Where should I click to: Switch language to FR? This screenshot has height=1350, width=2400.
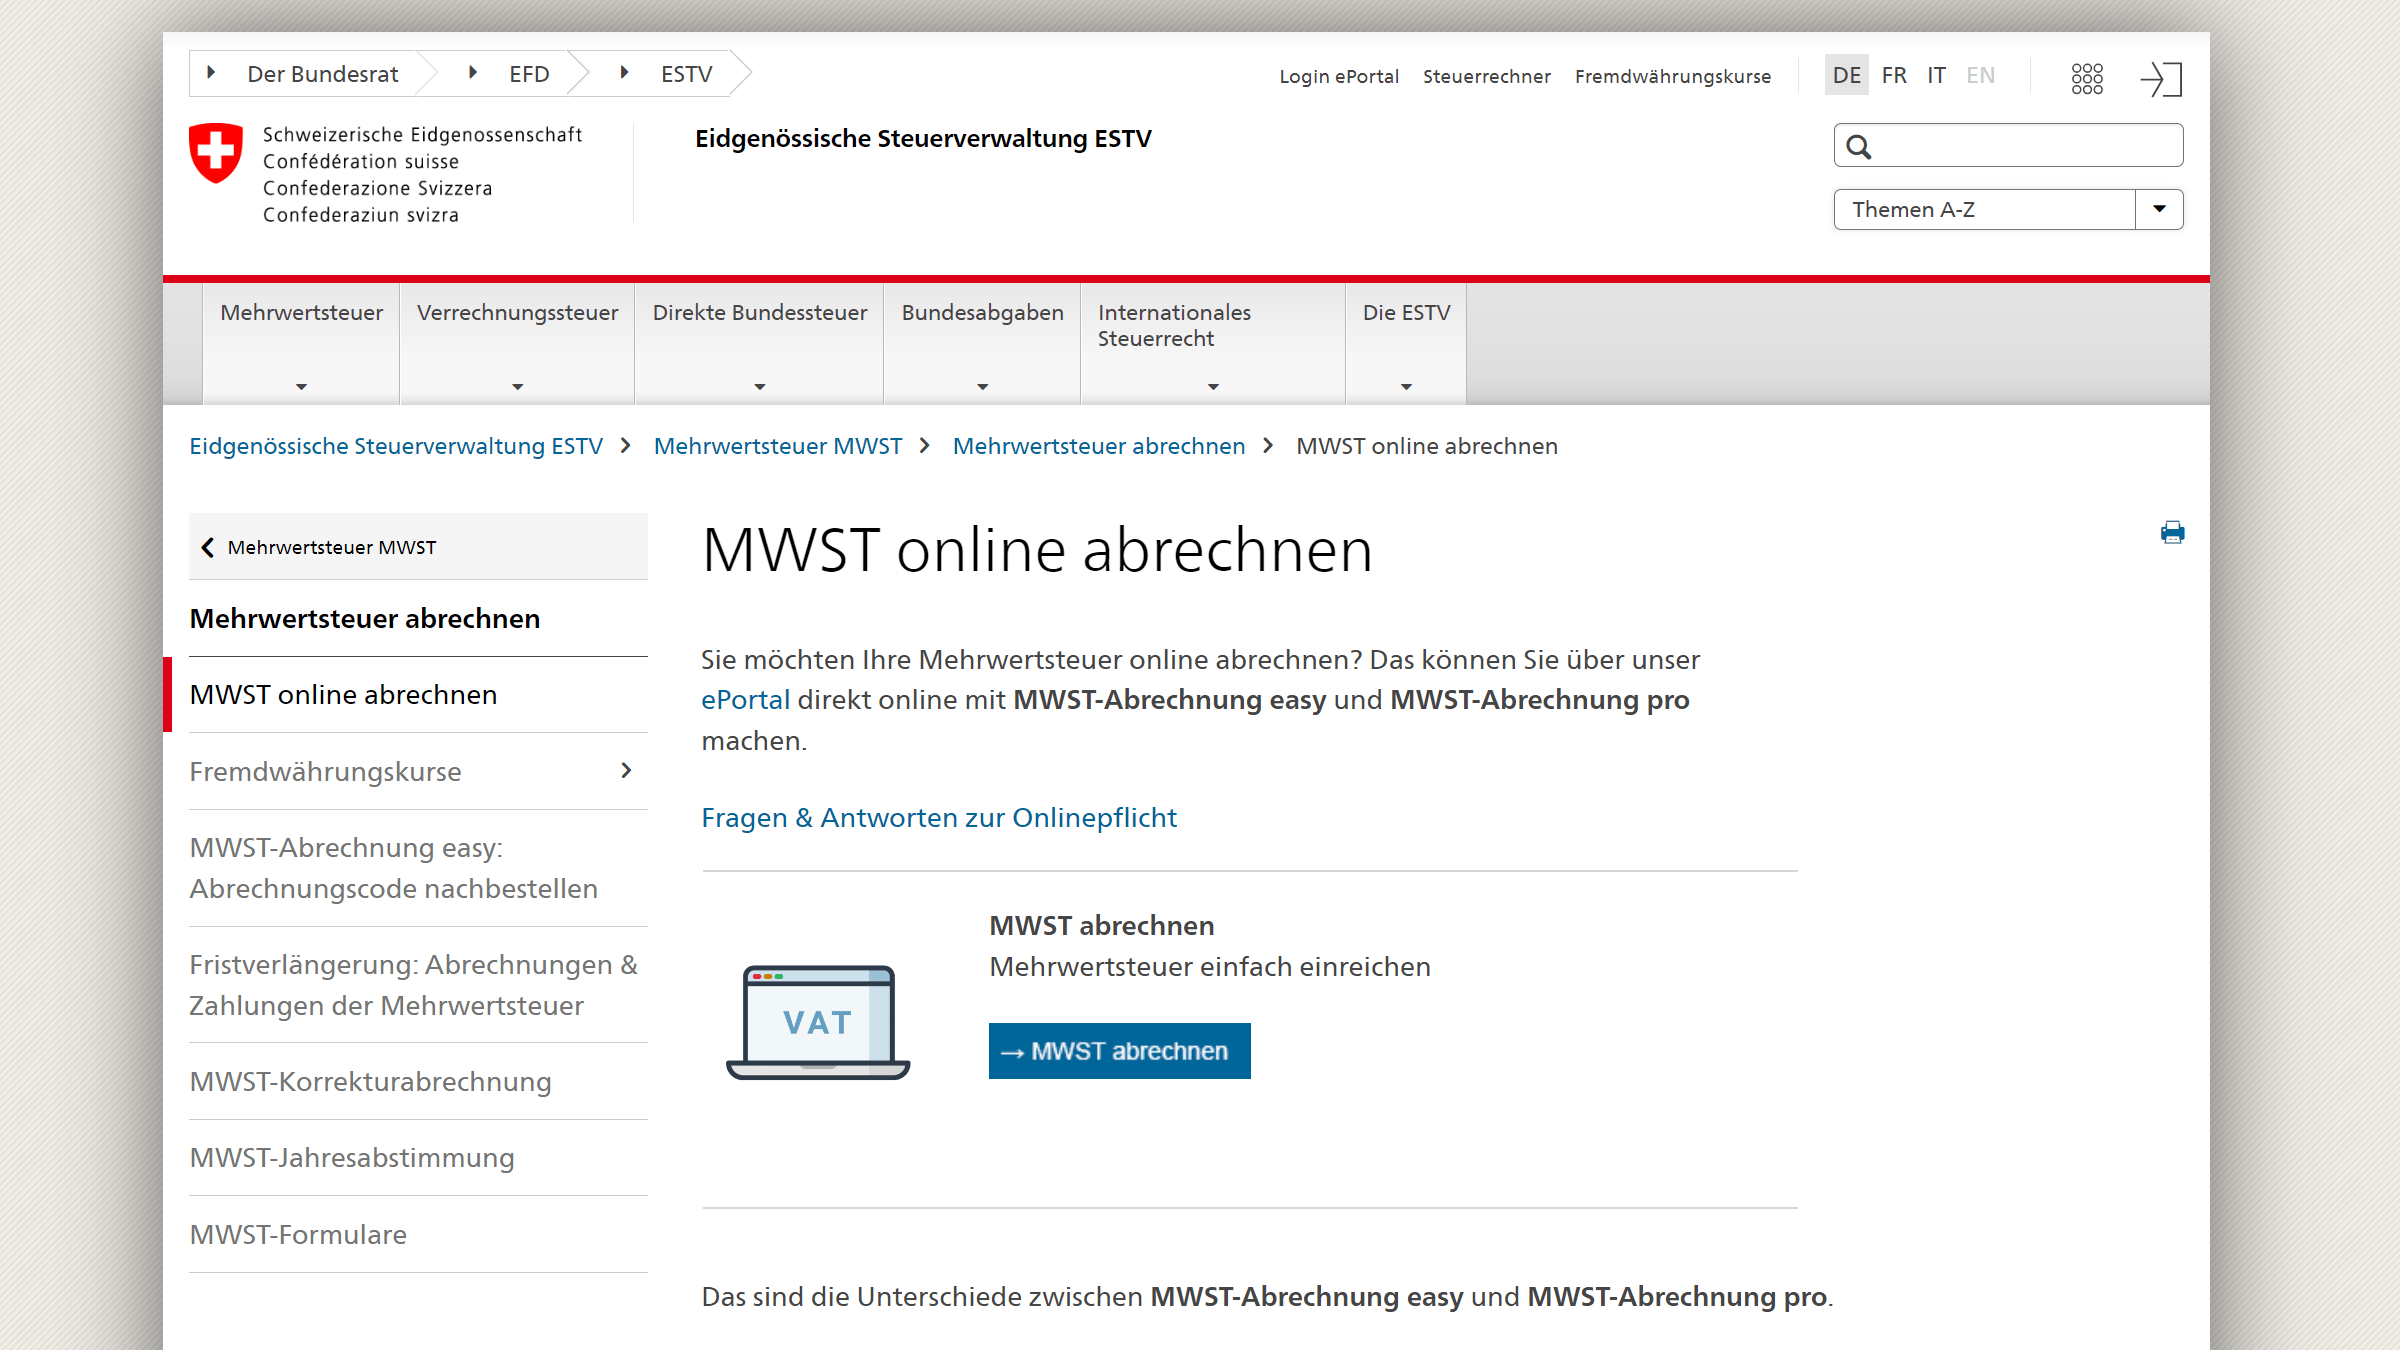1893,76
